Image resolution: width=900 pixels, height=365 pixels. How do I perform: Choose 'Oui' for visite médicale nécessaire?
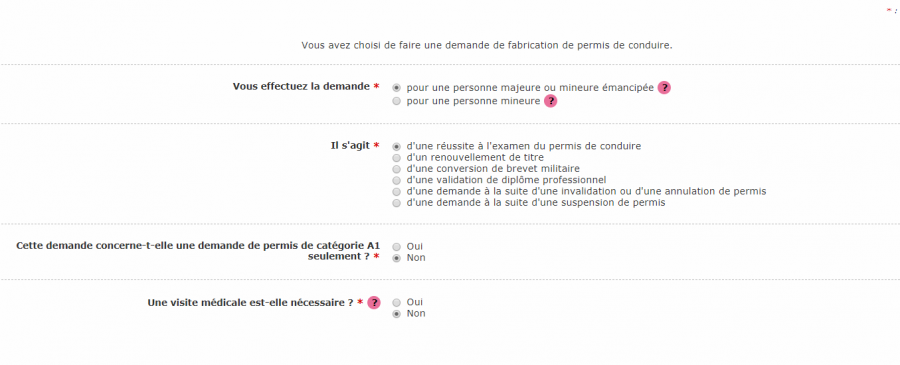pos(396,302)
